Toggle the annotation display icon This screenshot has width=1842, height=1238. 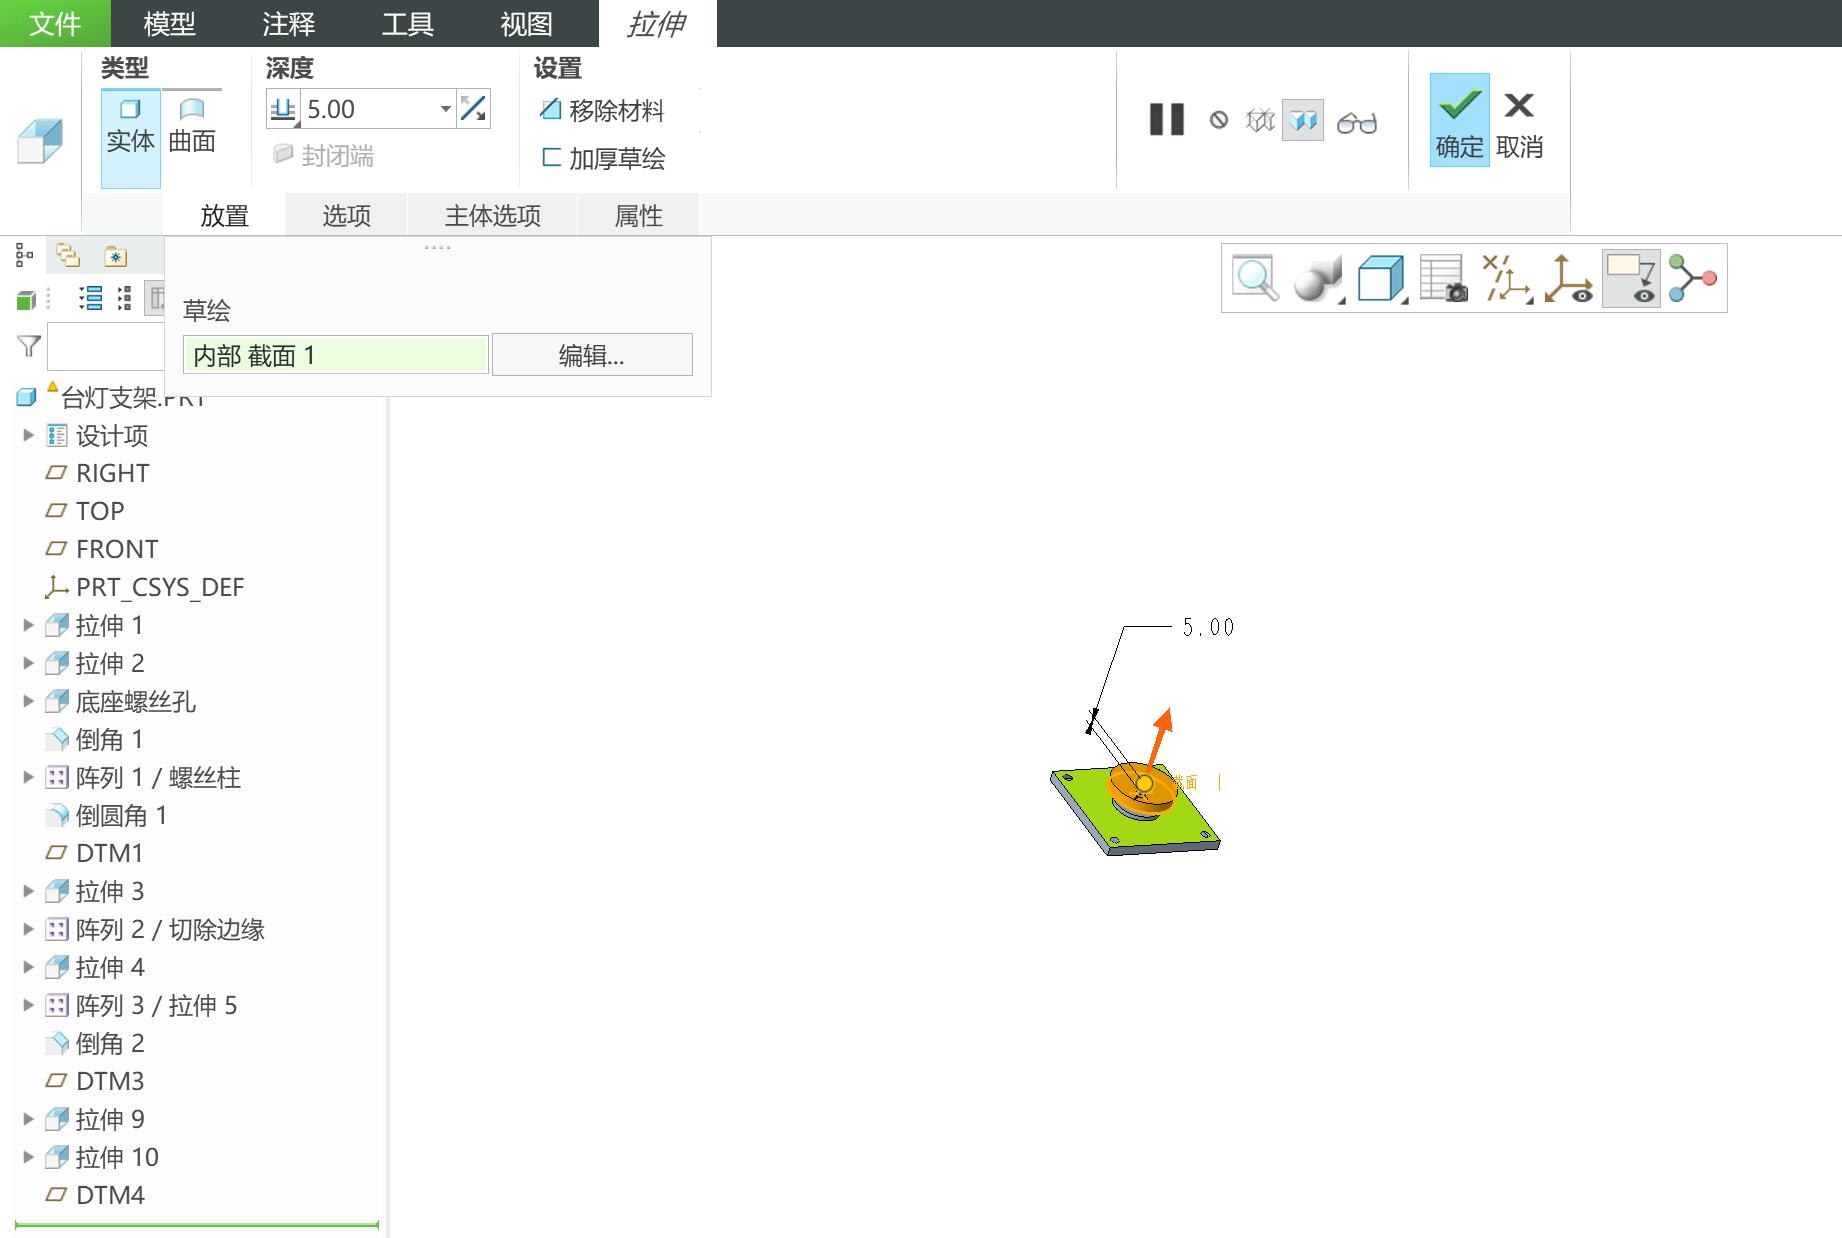click(1631, 278)
